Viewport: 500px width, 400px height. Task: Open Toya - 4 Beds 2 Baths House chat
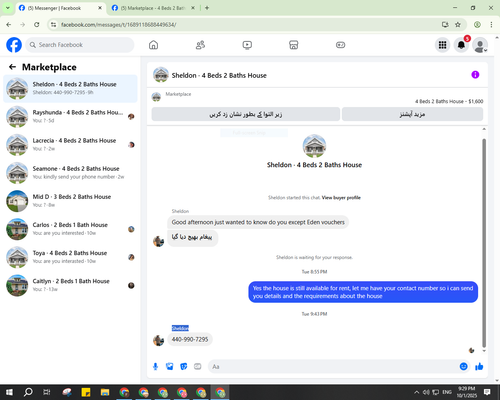(70, 257)
